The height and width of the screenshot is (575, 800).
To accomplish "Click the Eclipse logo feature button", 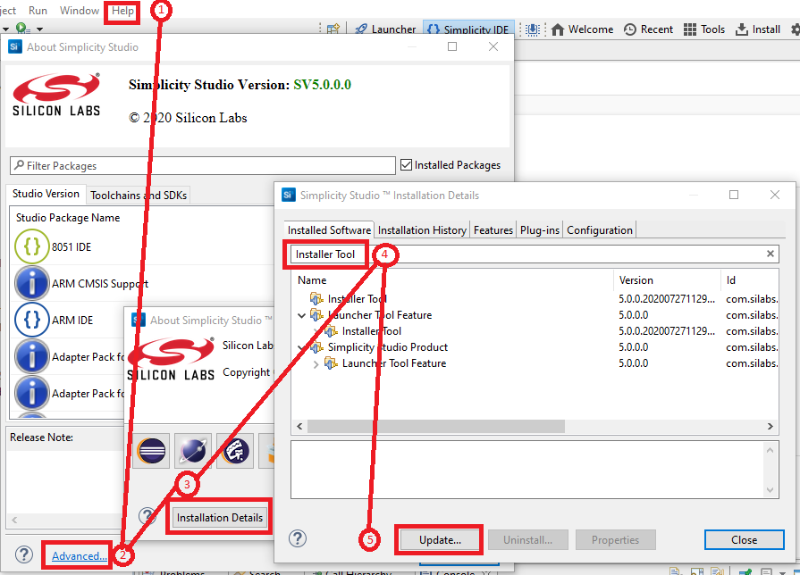I will [152, 451].
